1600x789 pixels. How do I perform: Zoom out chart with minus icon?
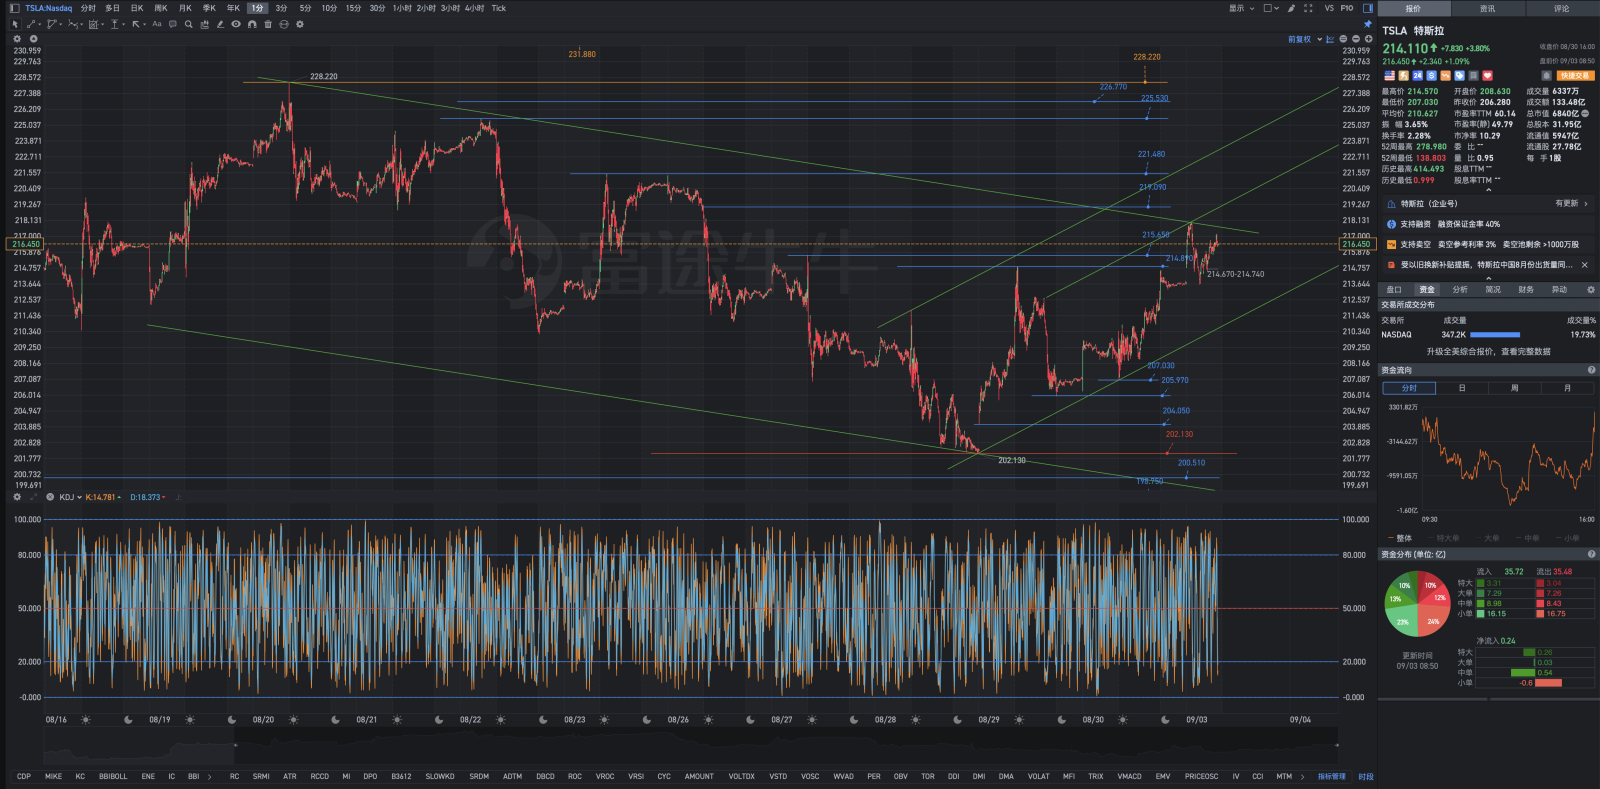(1356, 39)
